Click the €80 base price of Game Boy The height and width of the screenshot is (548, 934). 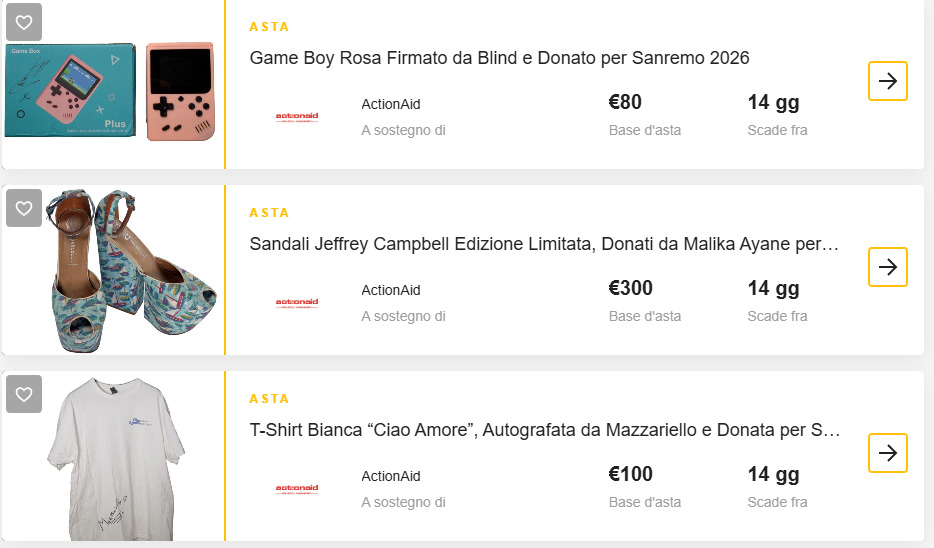[x=625, y=102]
